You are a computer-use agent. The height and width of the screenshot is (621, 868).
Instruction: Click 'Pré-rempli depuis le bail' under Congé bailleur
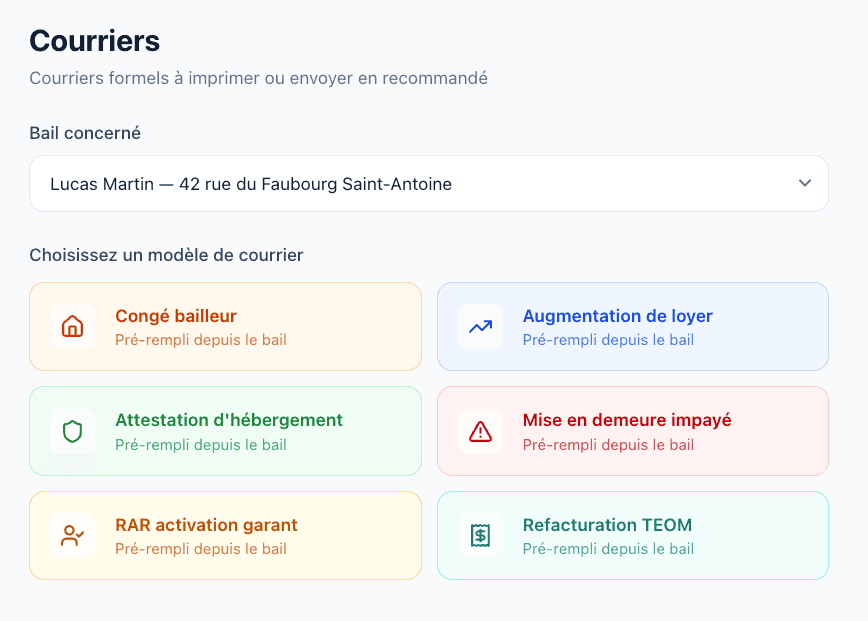201,340
